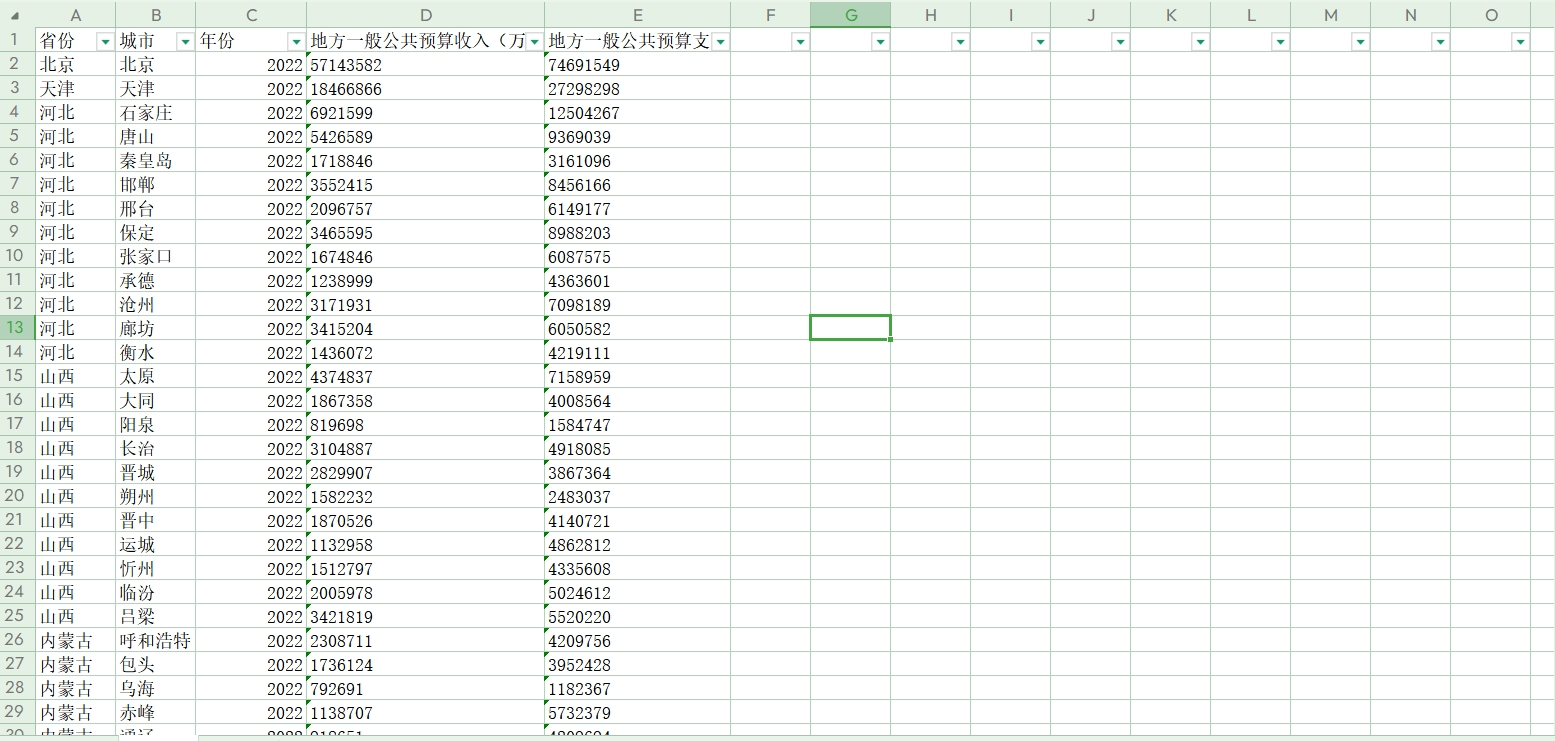
Task: Open the filter dropdown in column K
Action: pyautogui.click(x=1200, y=41)
